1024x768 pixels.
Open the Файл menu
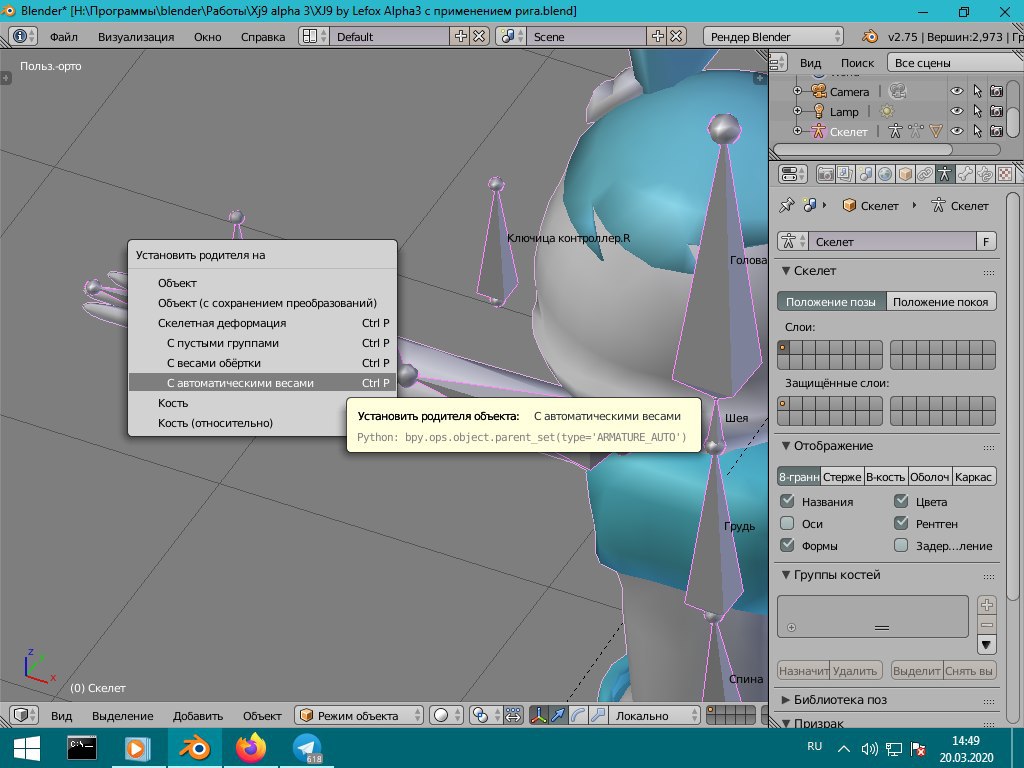[x=63, y=37]
